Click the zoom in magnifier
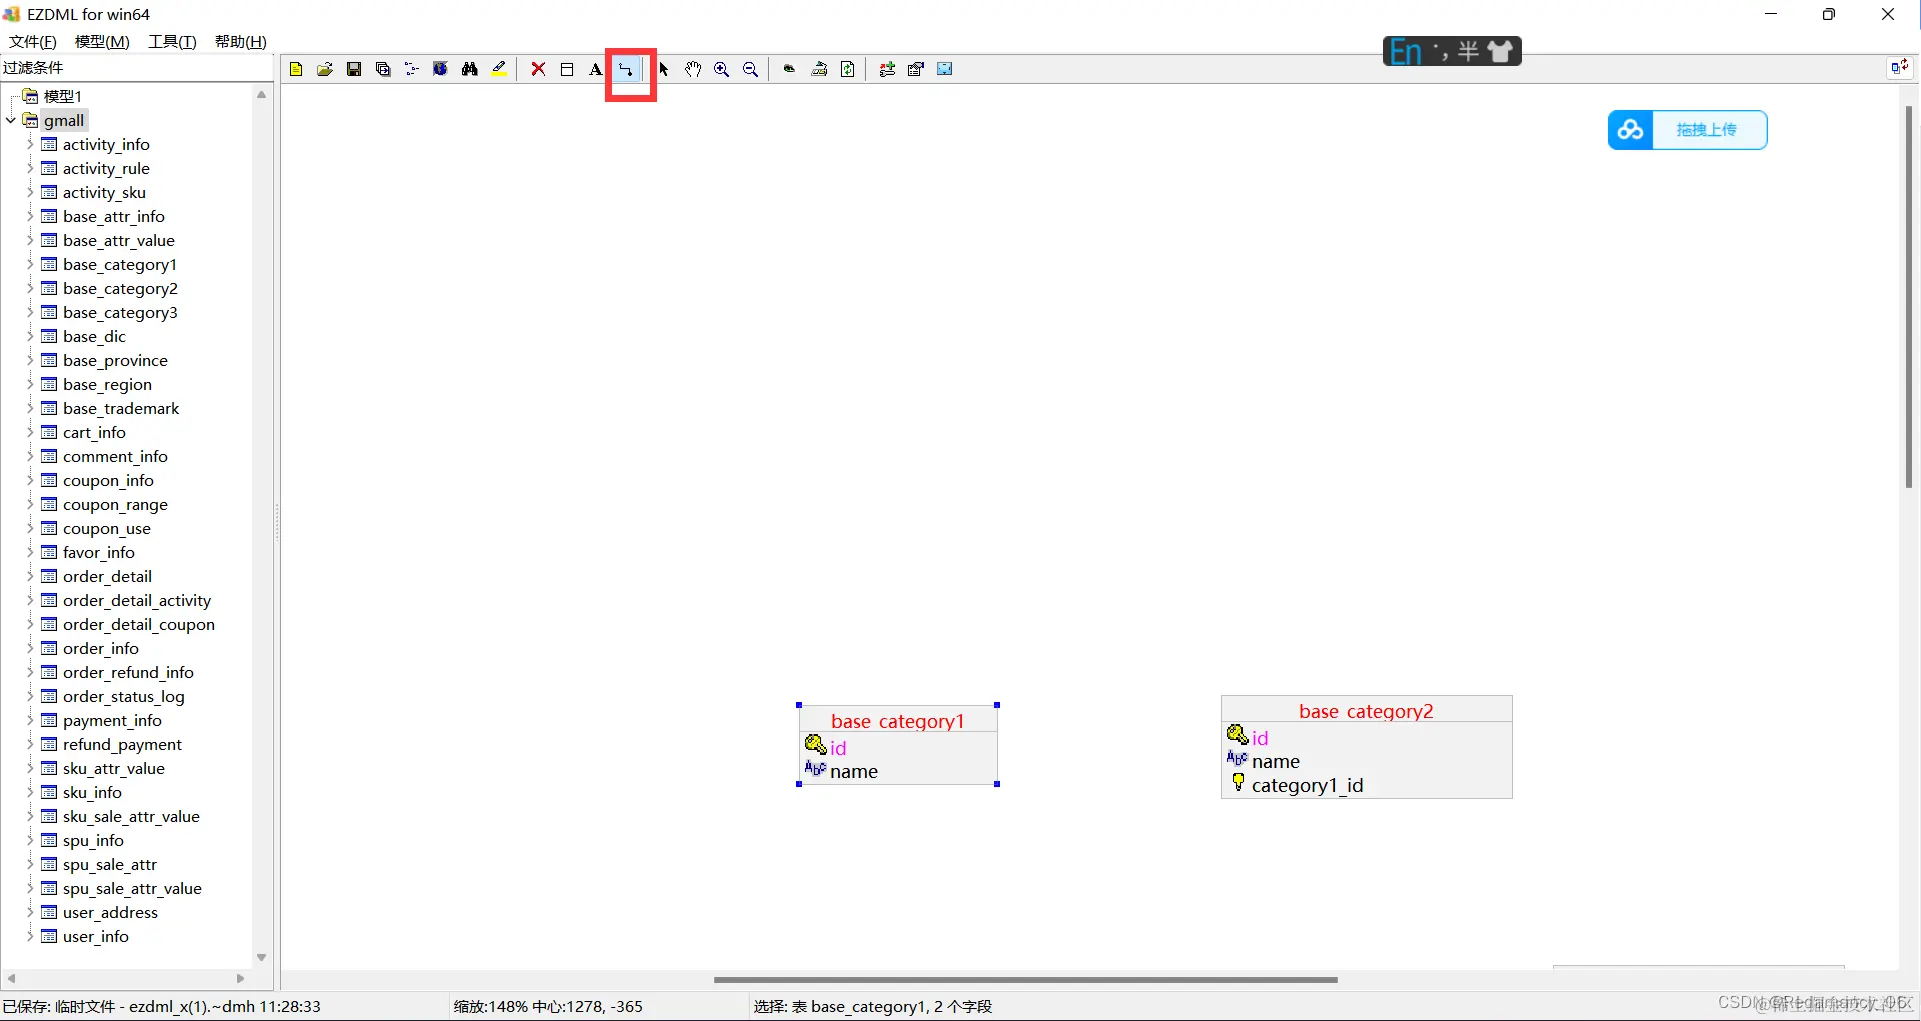Viewport: 1921px width, 1021px height. (x=722, y=69)
